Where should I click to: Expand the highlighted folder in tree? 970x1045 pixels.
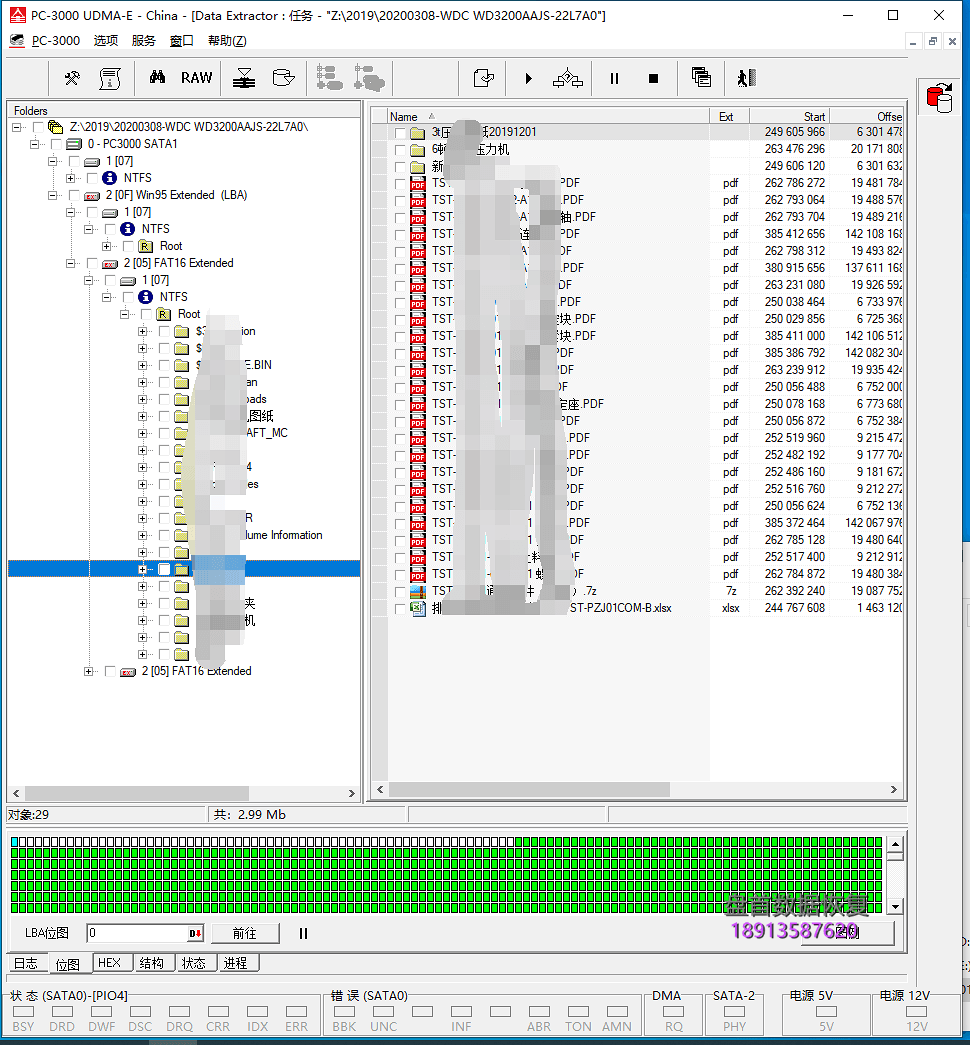coord(143,569)
